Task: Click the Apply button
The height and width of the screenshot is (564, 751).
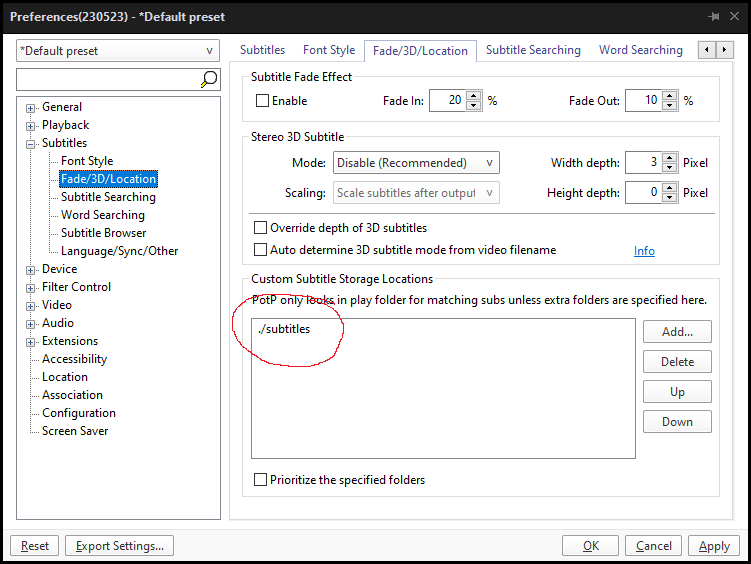Action: 714,546
